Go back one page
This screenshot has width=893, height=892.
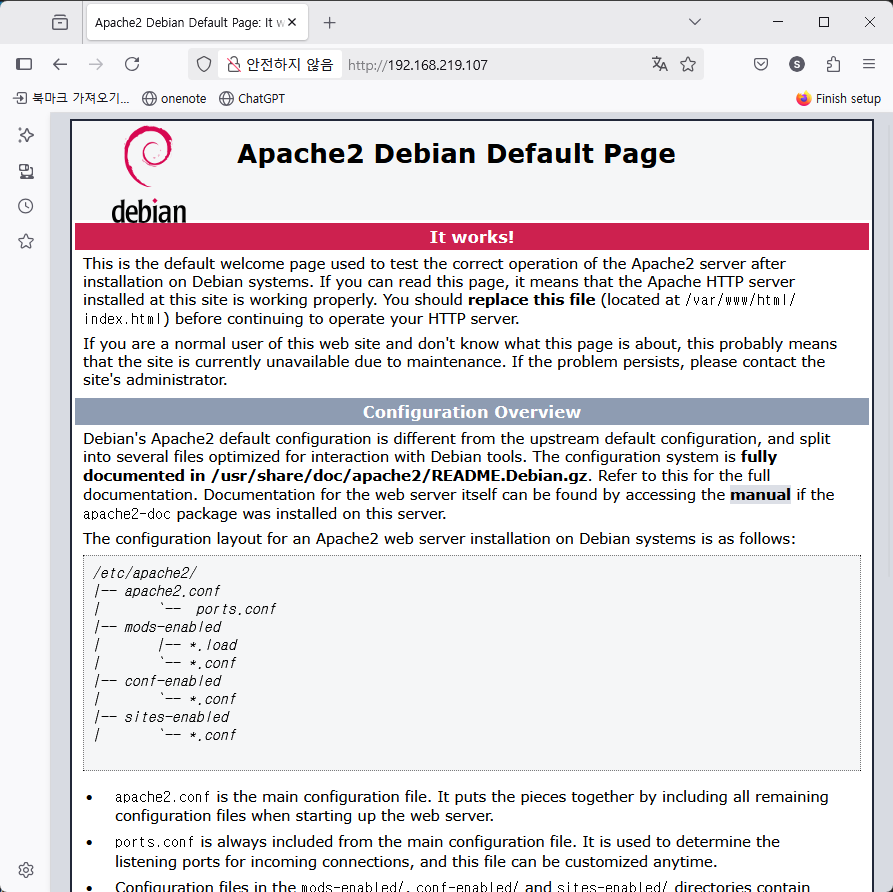[x=60, y=64]
